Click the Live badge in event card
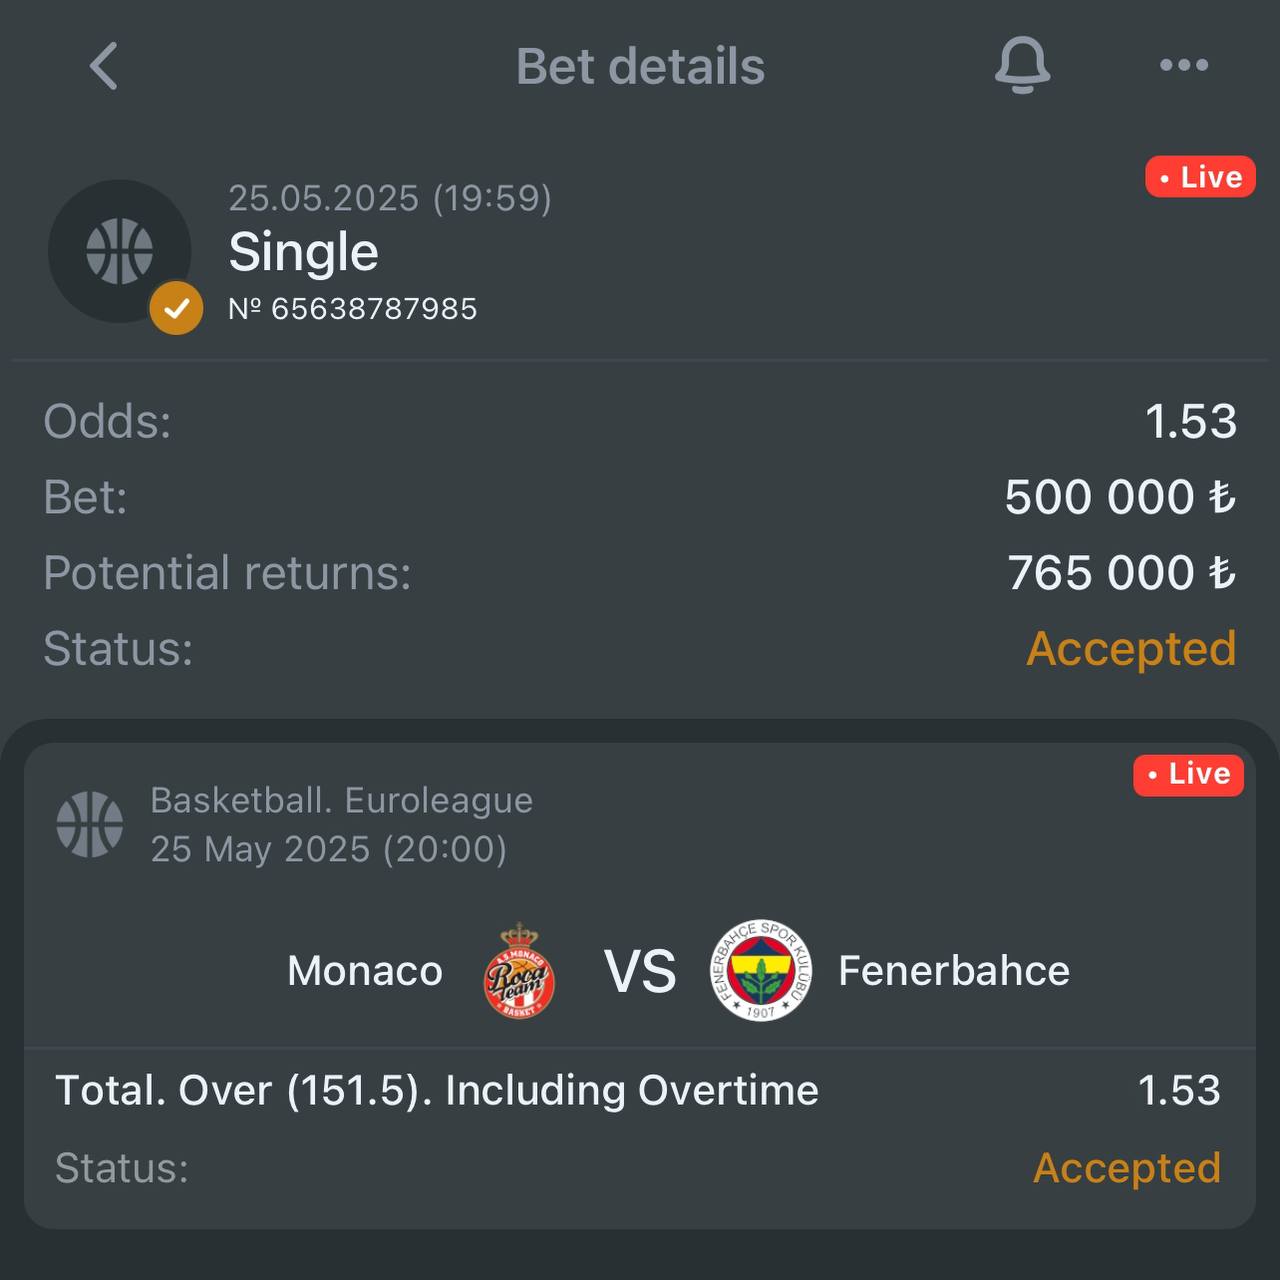The height and width of the screenshot is (1280, 1280). [1188, 774]
